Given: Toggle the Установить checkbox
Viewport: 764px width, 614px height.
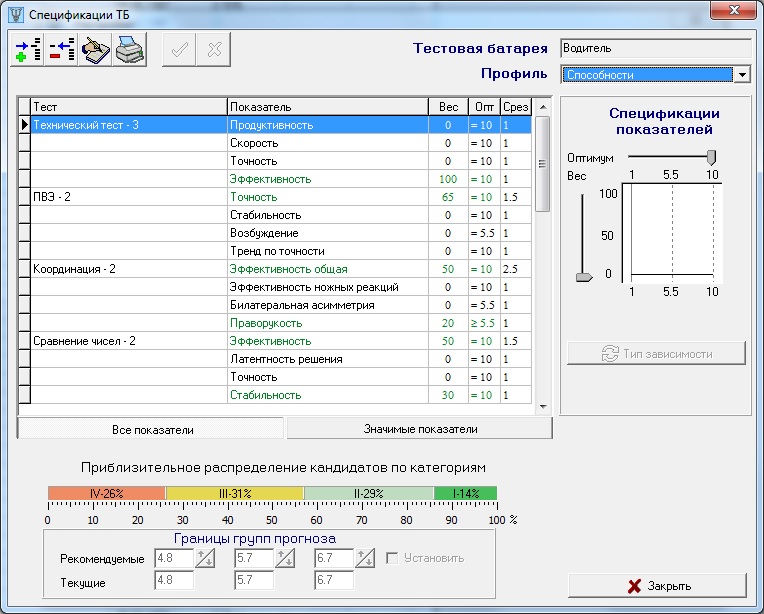Looking at the screenshot, I should tap(393, 558).
